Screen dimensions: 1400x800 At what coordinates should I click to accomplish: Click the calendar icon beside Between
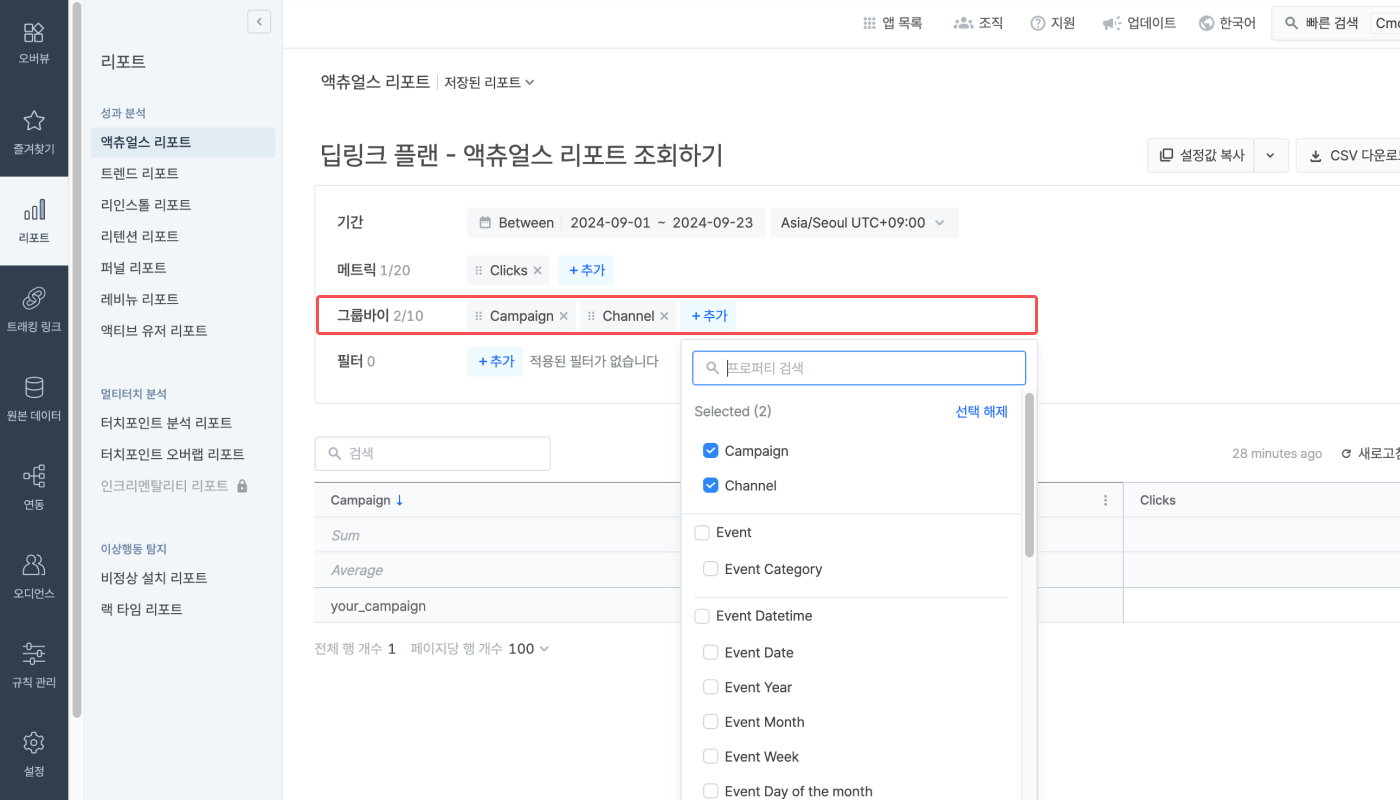coord(485,223)
